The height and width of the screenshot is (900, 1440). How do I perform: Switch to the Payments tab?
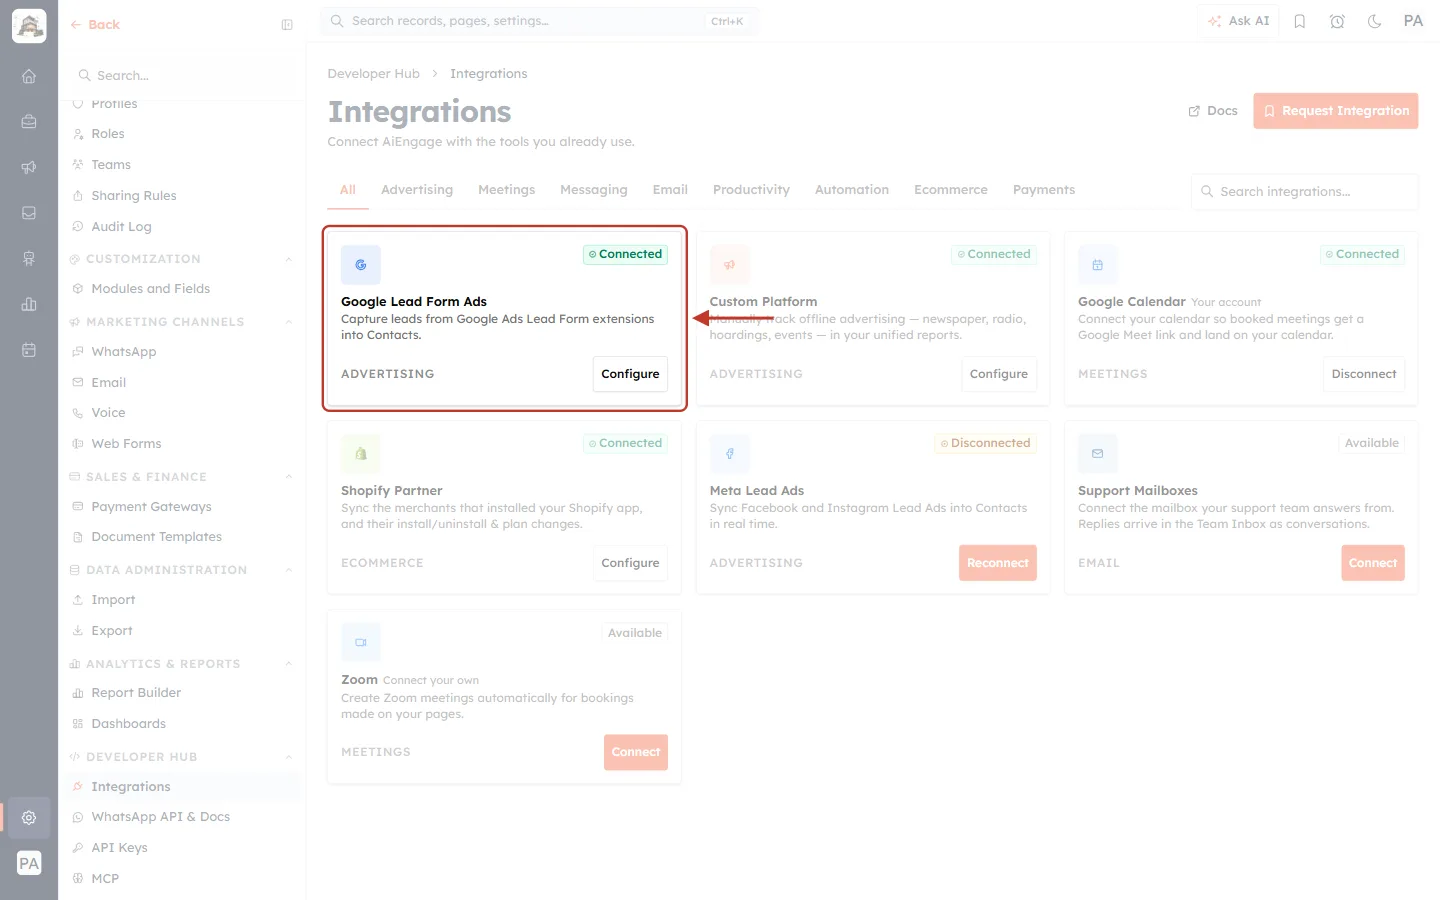(x=1044, y=190)
